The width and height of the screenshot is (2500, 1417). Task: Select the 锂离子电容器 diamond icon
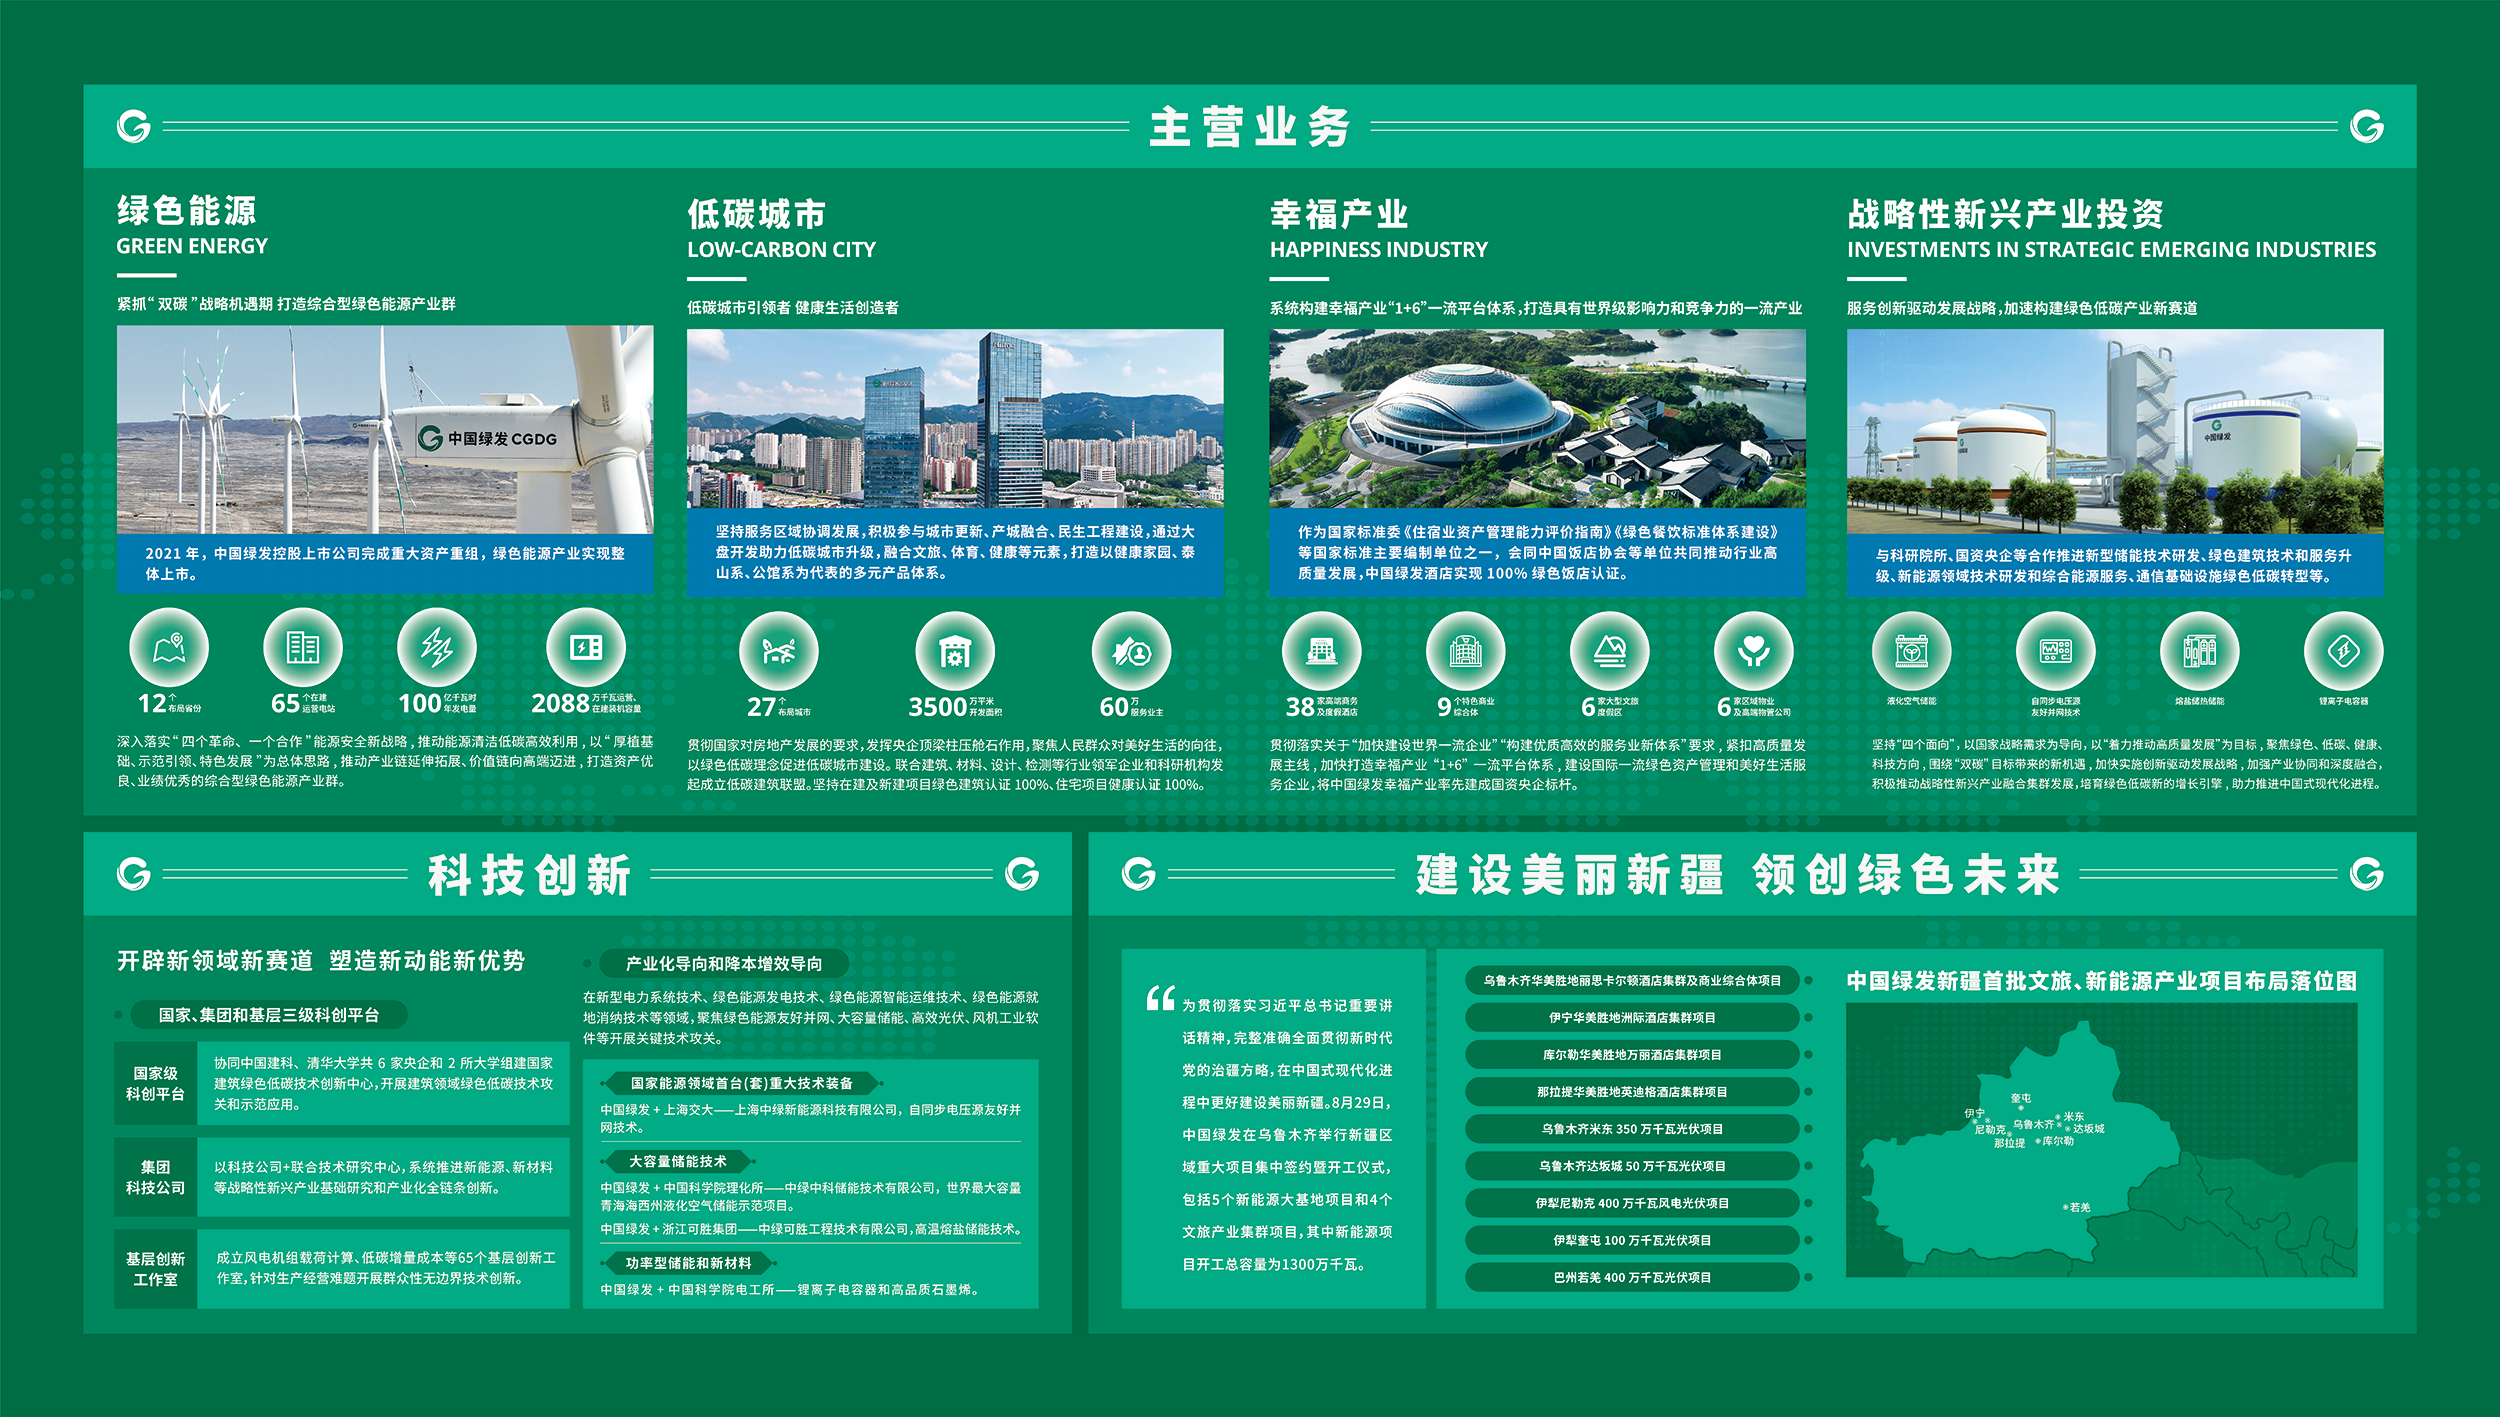pos(2343,652)
